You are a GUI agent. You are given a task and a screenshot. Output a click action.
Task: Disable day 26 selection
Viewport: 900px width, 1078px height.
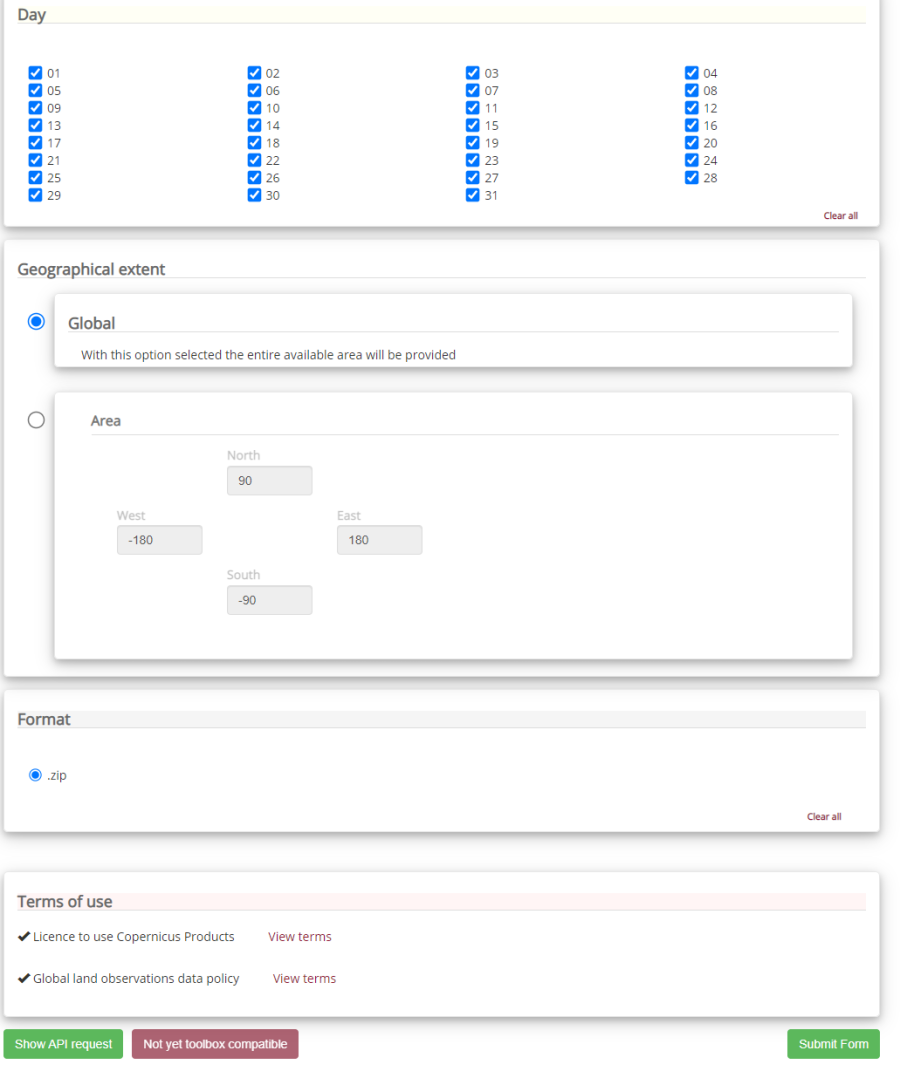[x=254, y=177]
